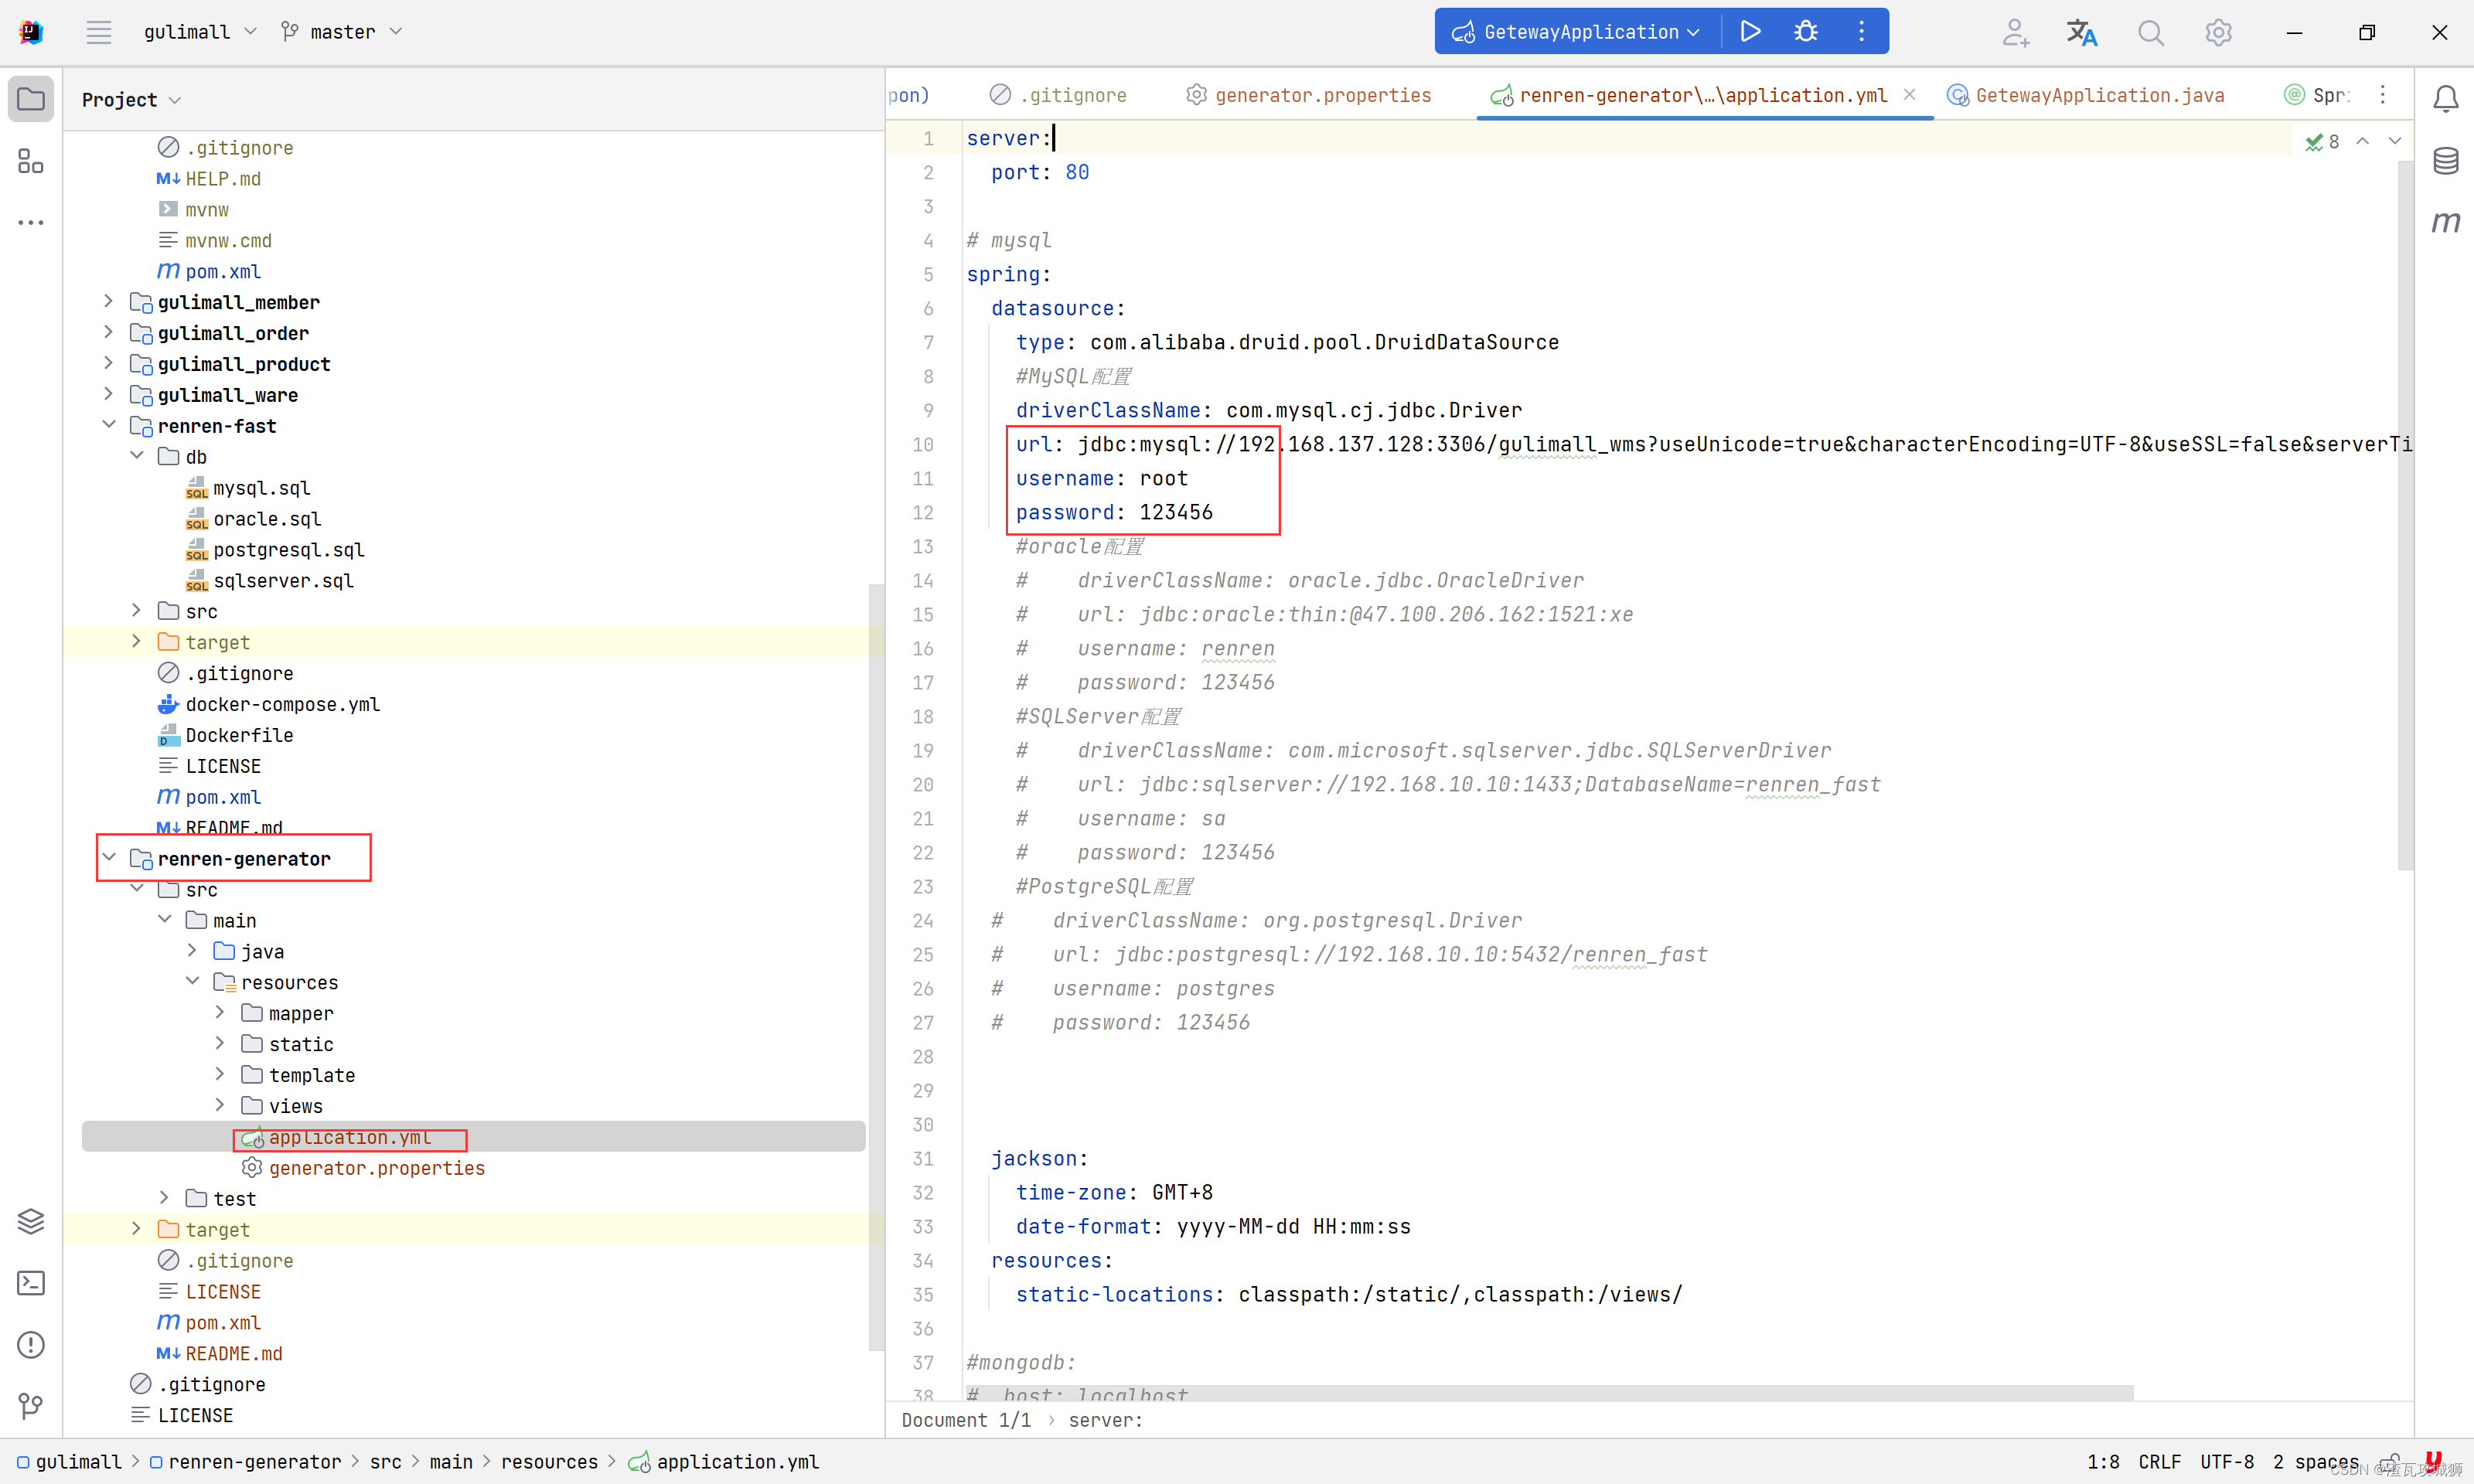Start debugging with the bug icon
Viewport: 2474px width, 1484px height.
click(x=1806, y=31)
